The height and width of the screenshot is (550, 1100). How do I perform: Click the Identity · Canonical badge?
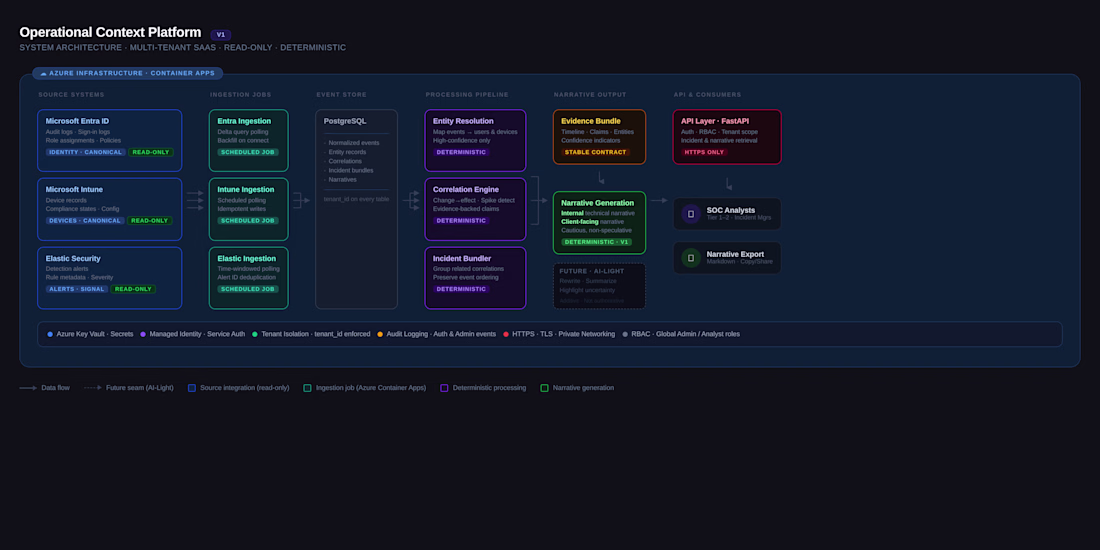click(x=86, y=152)
